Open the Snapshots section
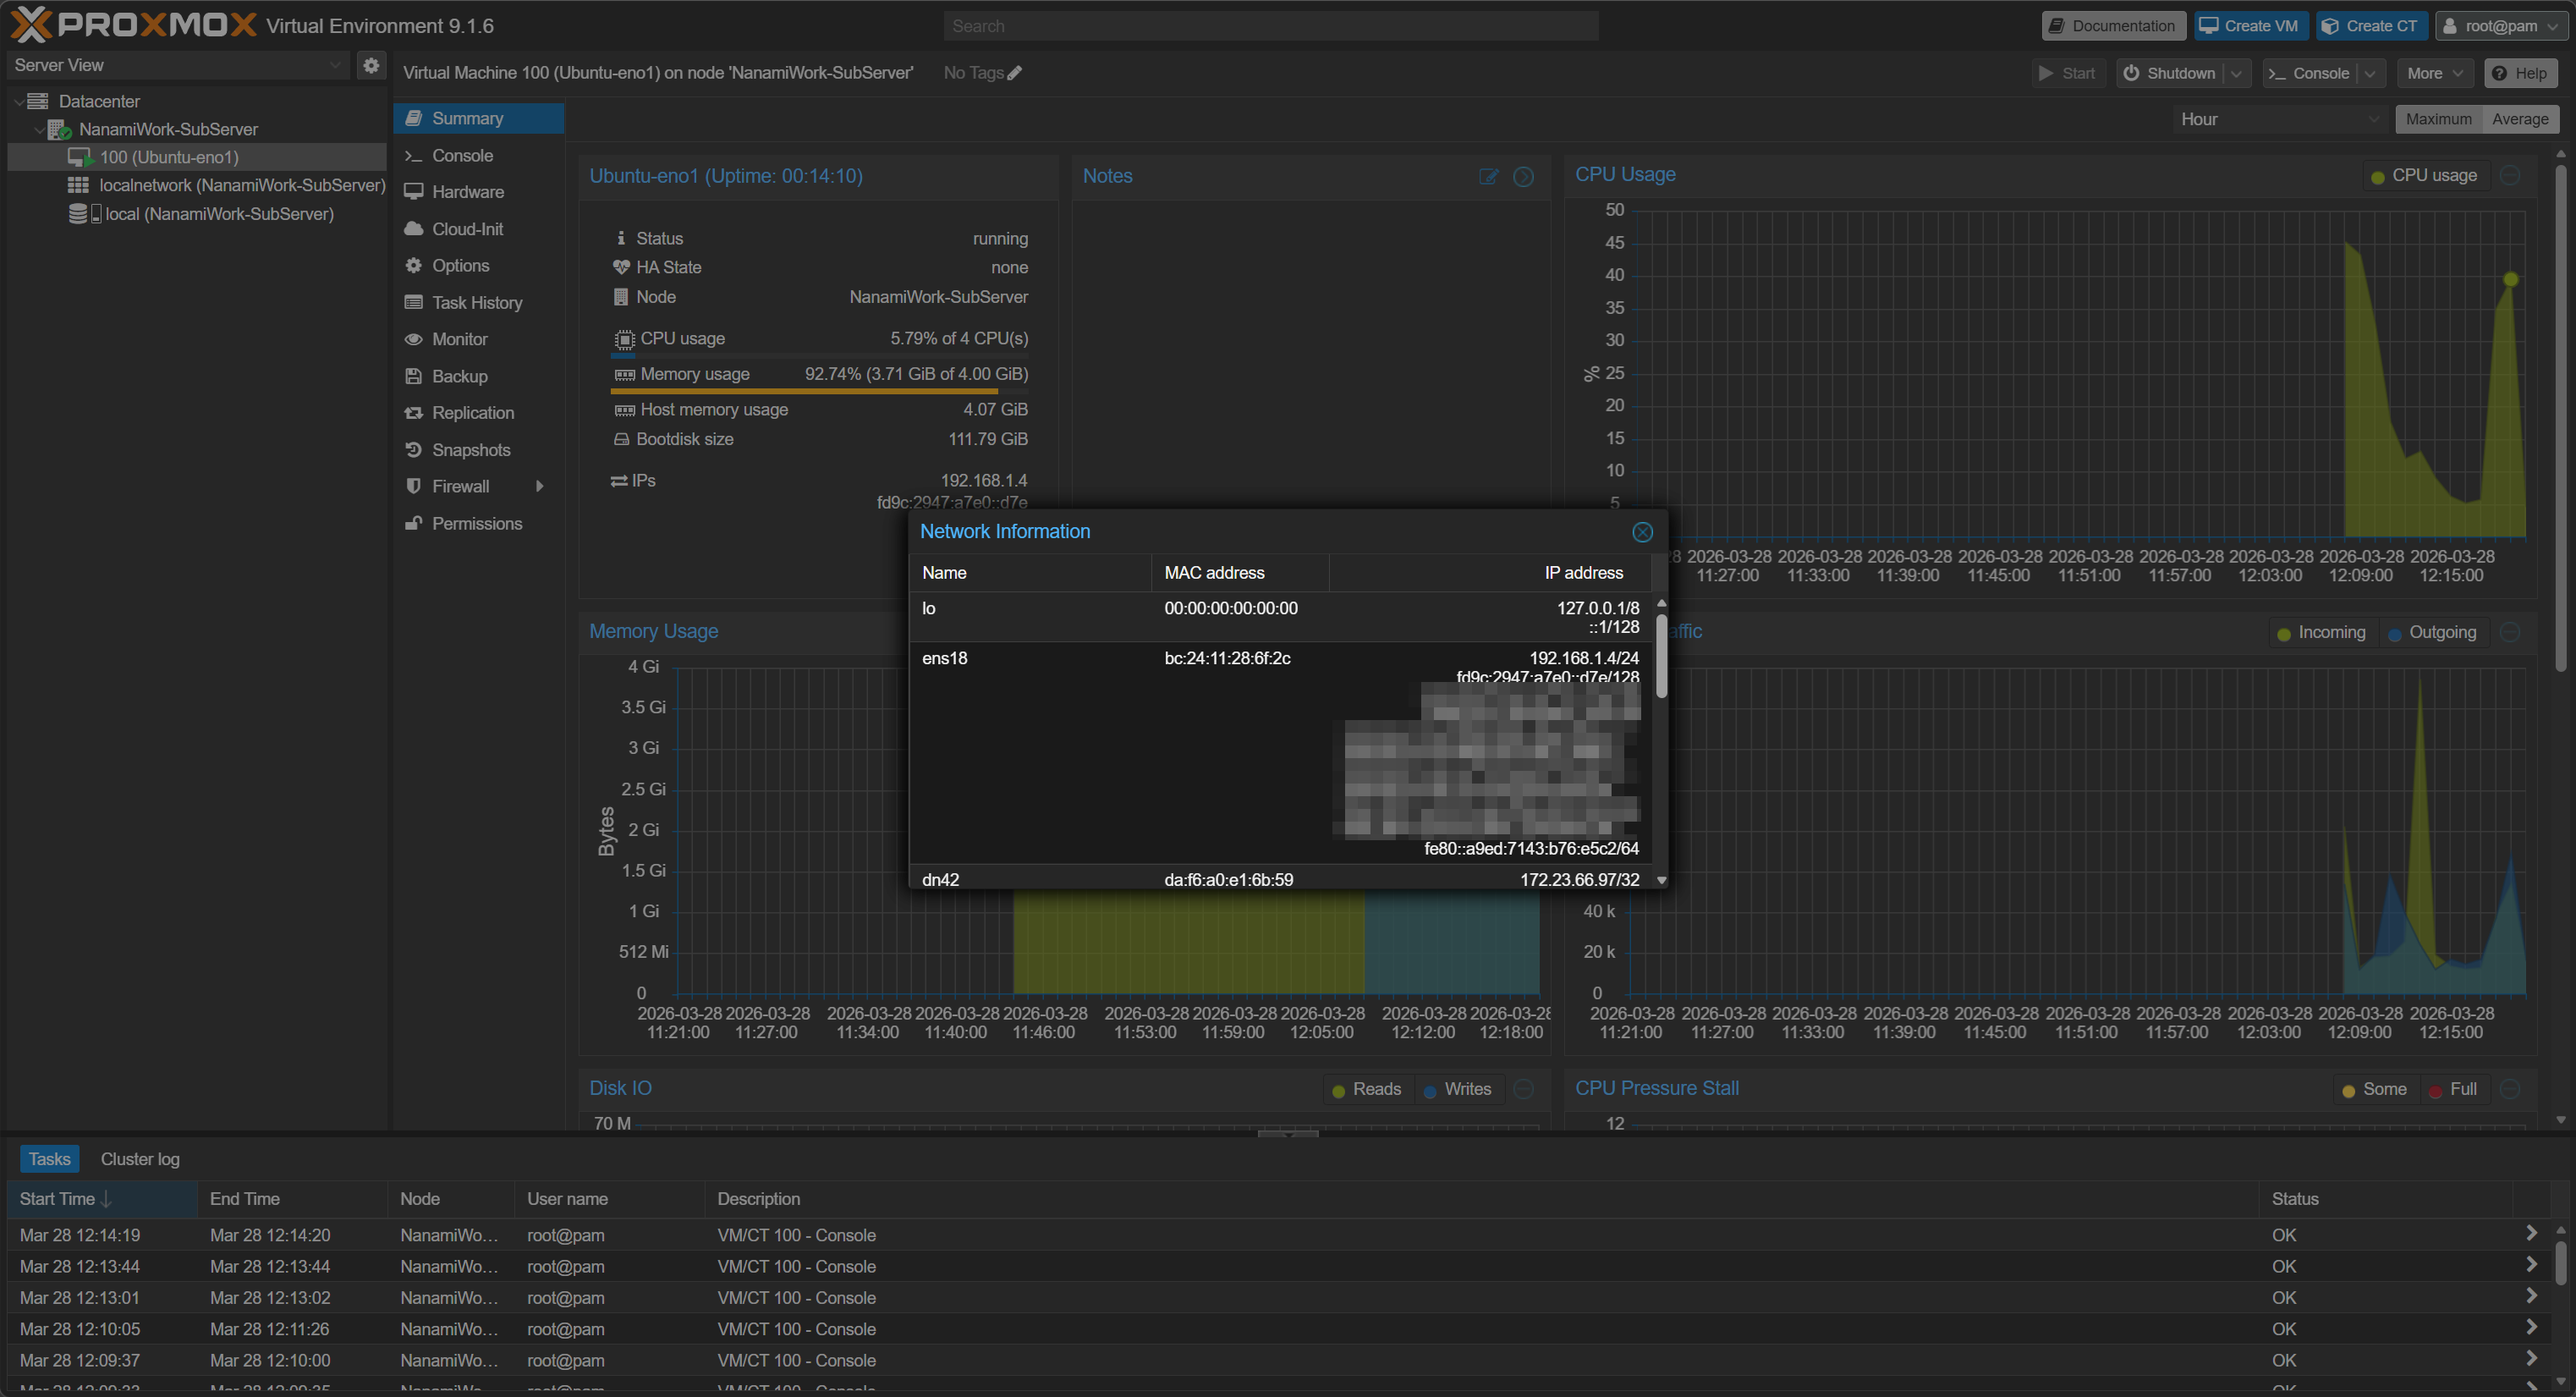This screenshot has width=2576, height=1397. click(478, 450)
